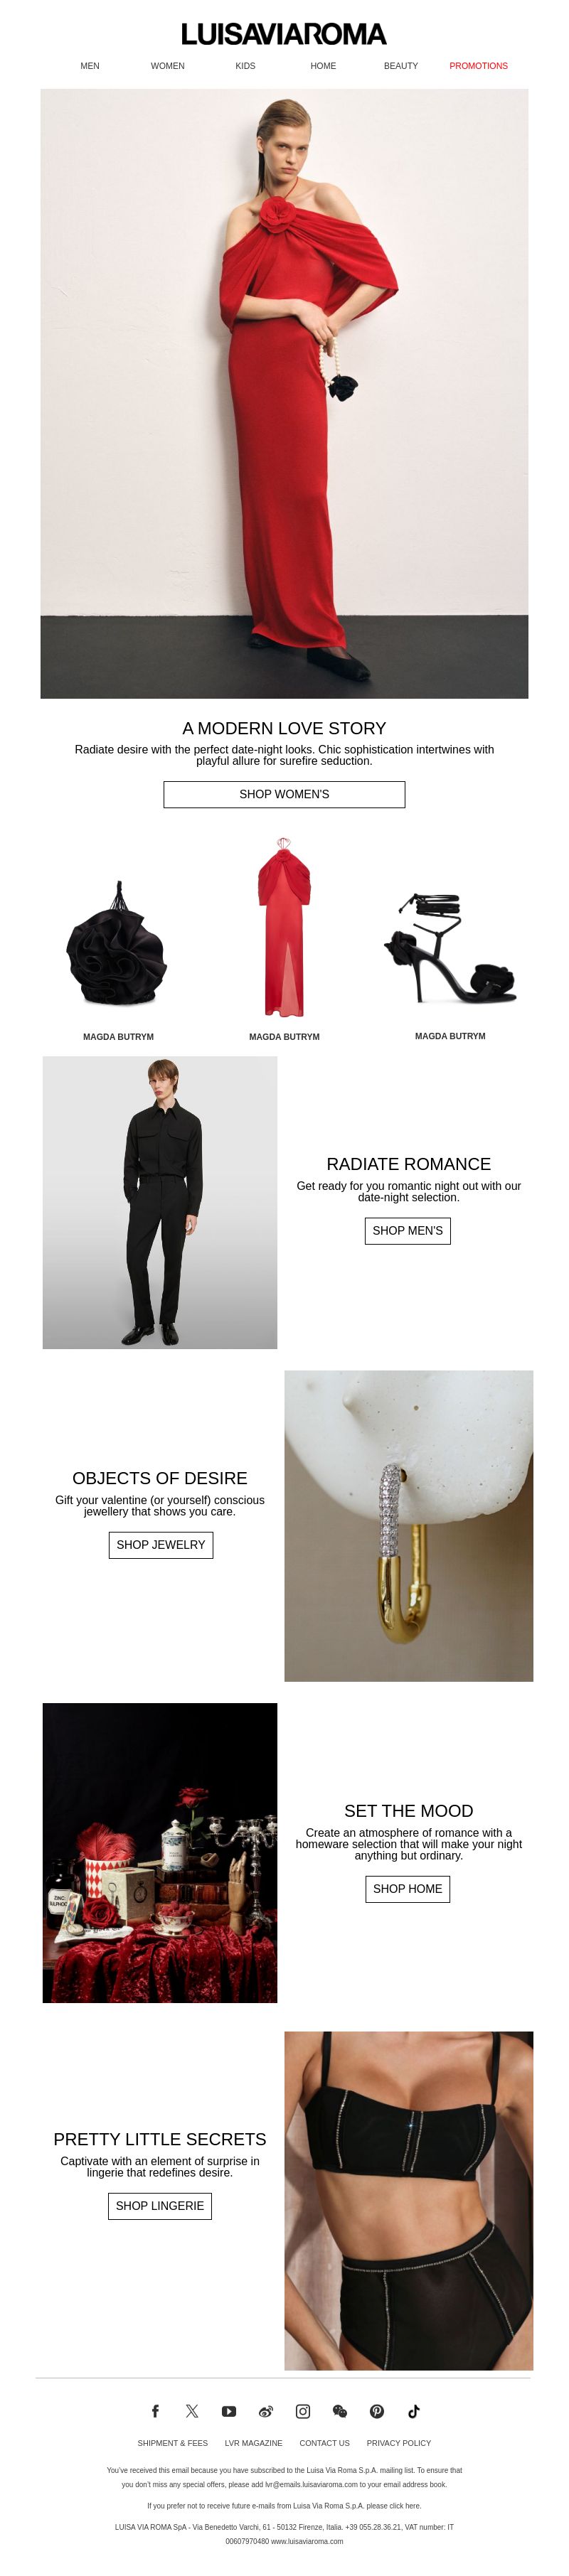The width and height of the screenshot is (569, 2576).
Task: Open the Pinterest icon
Action: [x=377, y=2411]
